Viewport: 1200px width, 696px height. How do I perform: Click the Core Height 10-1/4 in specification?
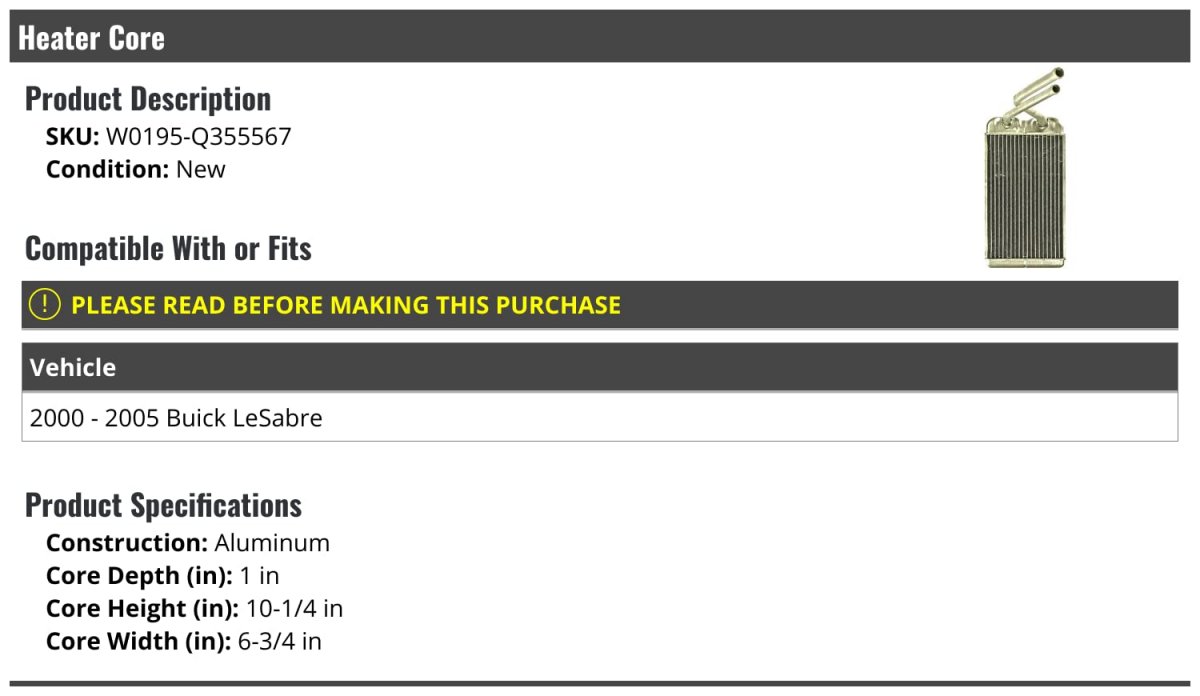(195, 608)
